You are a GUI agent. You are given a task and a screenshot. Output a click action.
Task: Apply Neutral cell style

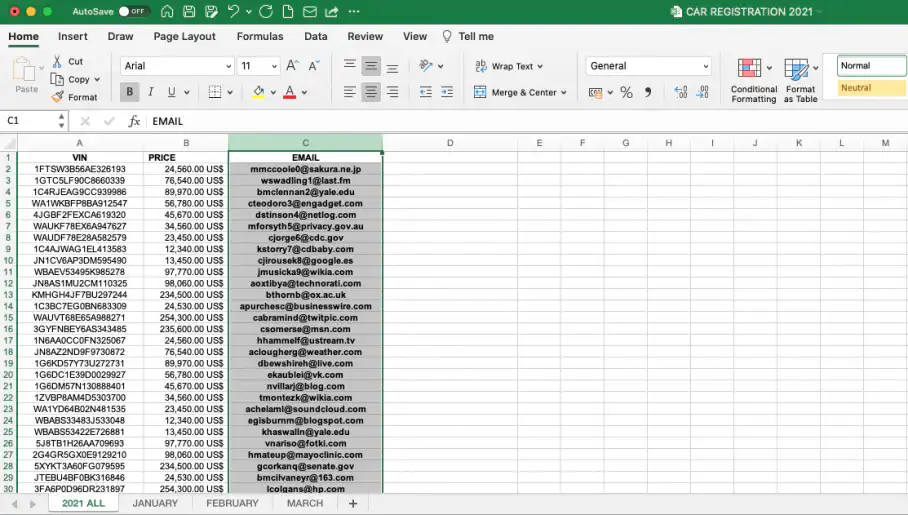pyautogui.click(x=872, y=87)
